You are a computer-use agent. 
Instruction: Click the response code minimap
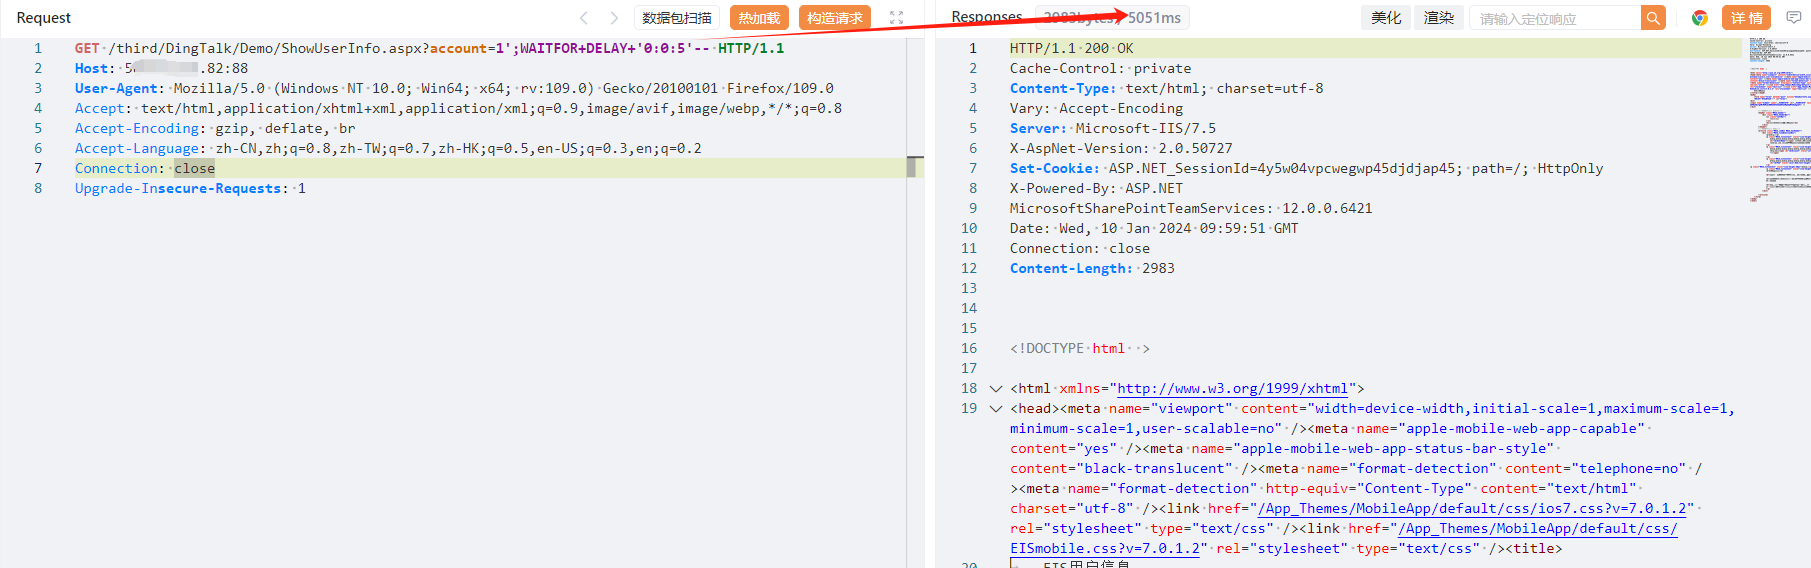click(x=1779, y=120)
